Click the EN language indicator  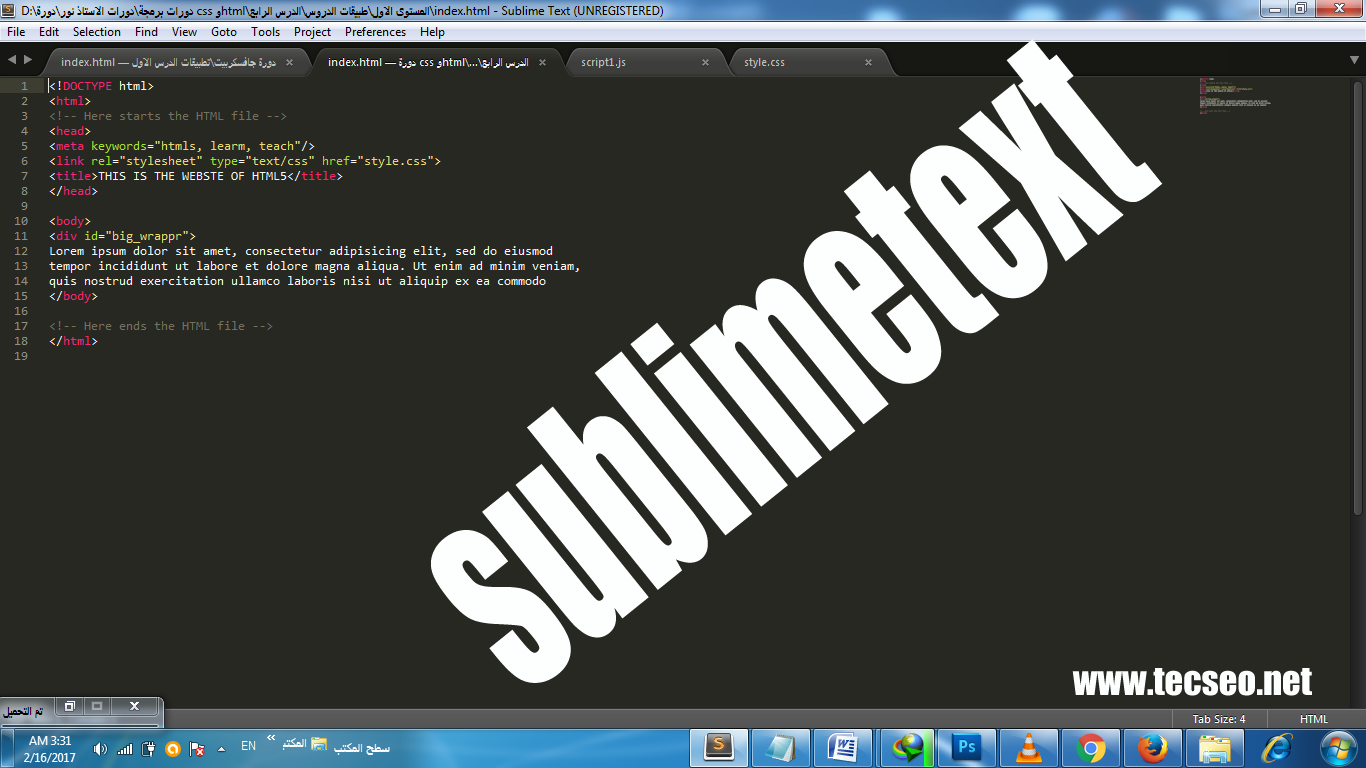[248, 746]
